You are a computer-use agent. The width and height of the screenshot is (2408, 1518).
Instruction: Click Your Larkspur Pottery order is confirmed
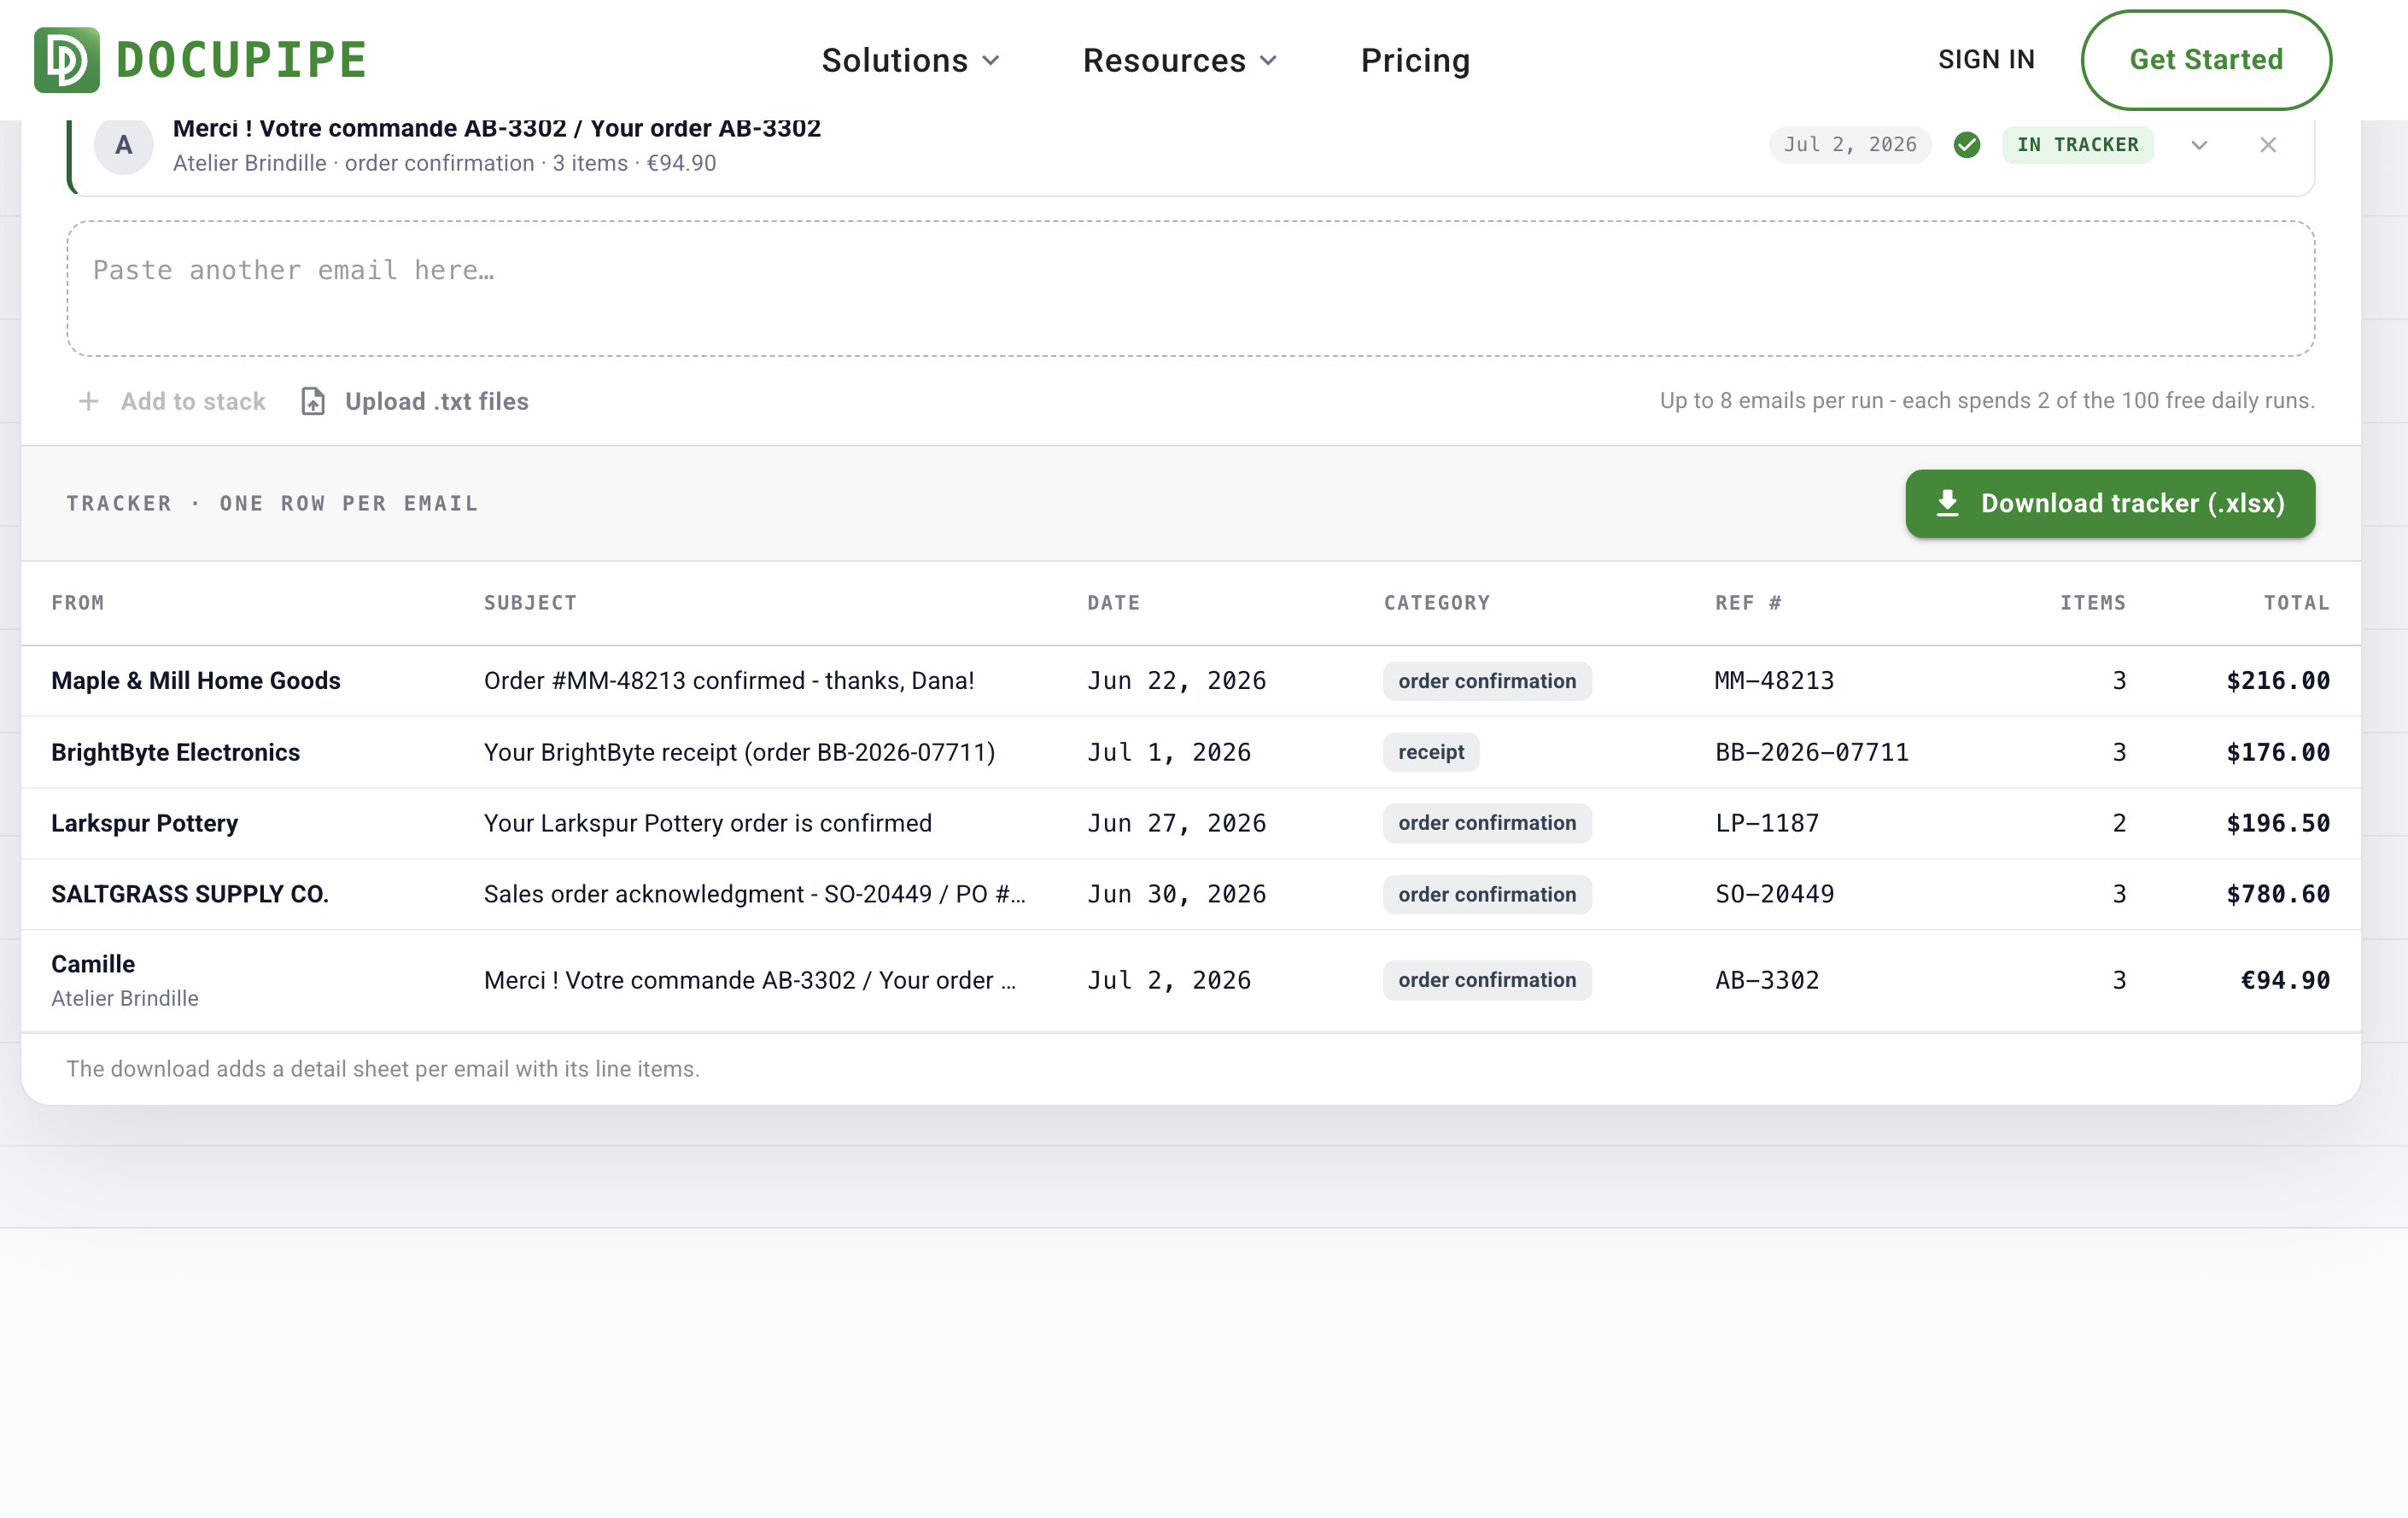(x=707, y=823)
